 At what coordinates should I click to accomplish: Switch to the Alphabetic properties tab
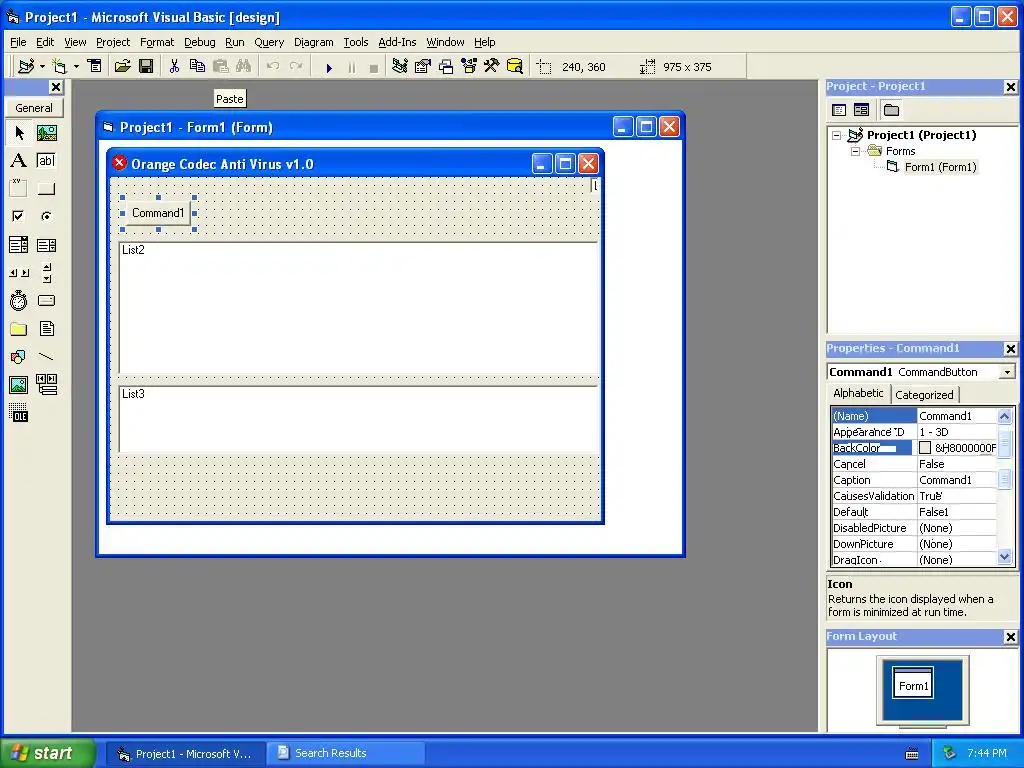[858, 393]
